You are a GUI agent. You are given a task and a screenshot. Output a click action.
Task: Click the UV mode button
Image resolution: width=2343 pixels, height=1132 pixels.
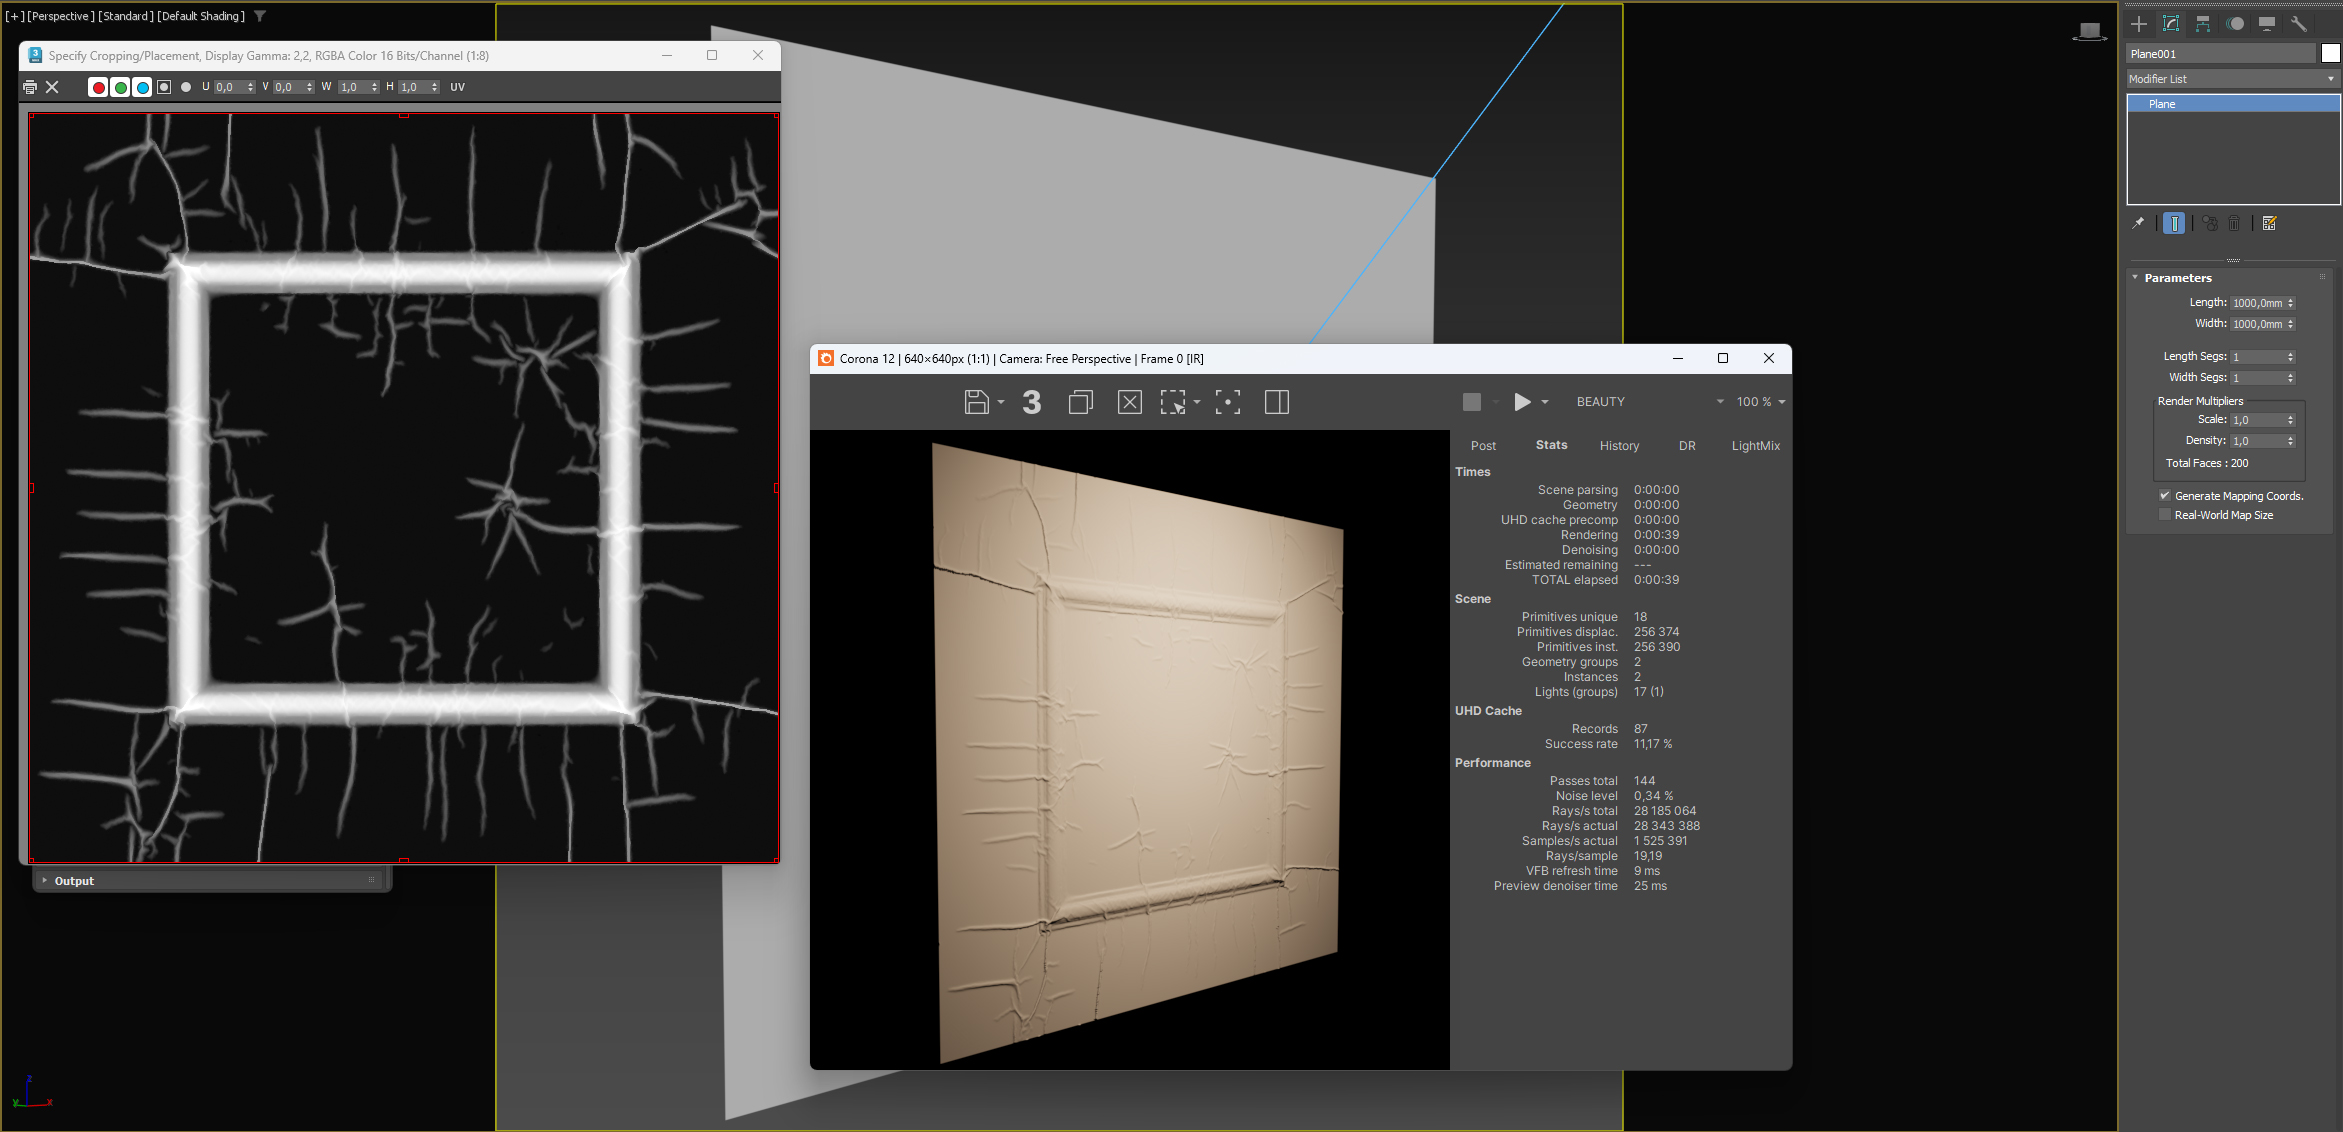tap(458, 87)
